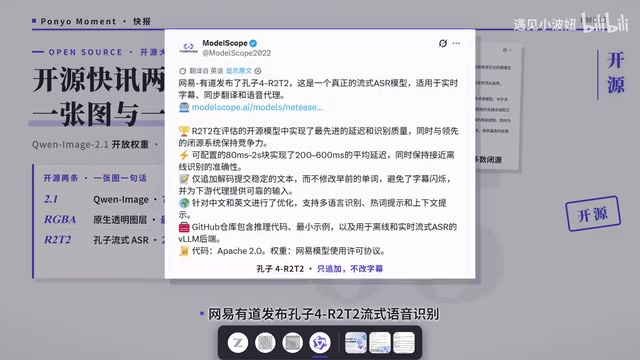Click the lightning bolt emoji line

(x=184, y=155)
